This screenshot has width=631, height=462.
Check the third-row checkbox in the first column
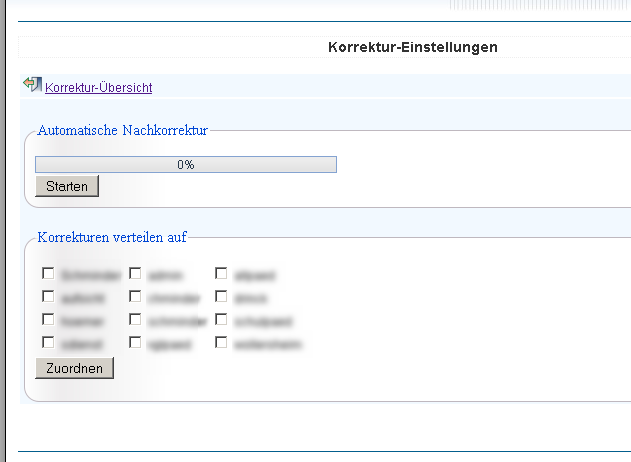point(48,320)
